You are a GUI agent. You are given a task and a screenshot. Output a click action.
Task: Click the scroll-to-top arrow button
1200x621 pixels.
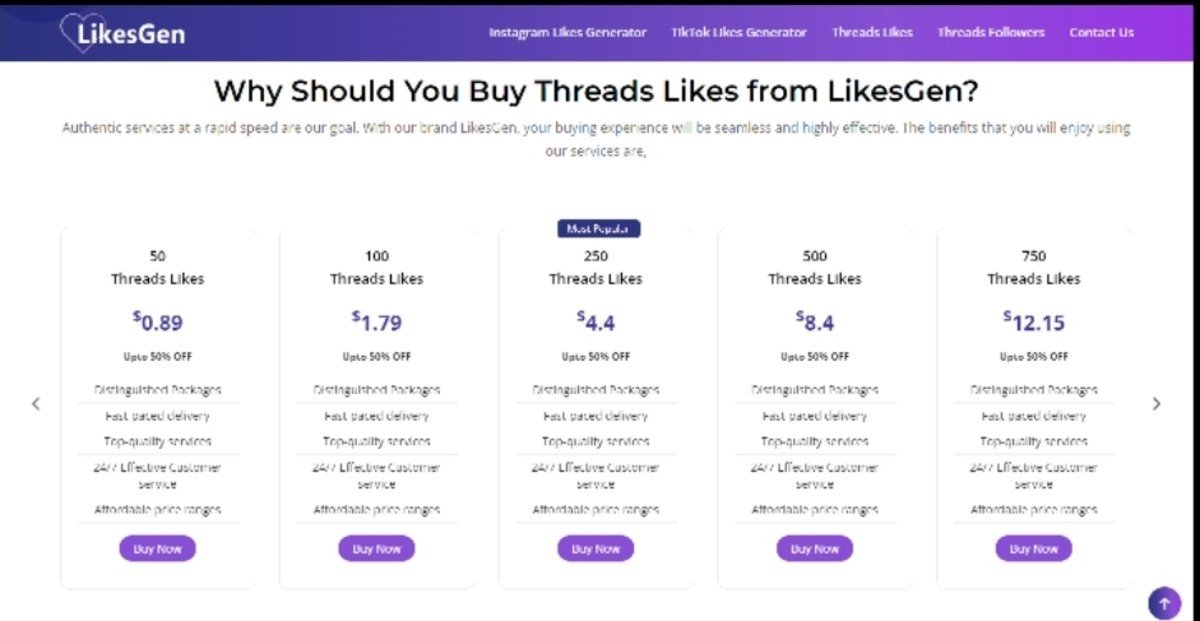pyautogui.click(x=1164, y=603)
